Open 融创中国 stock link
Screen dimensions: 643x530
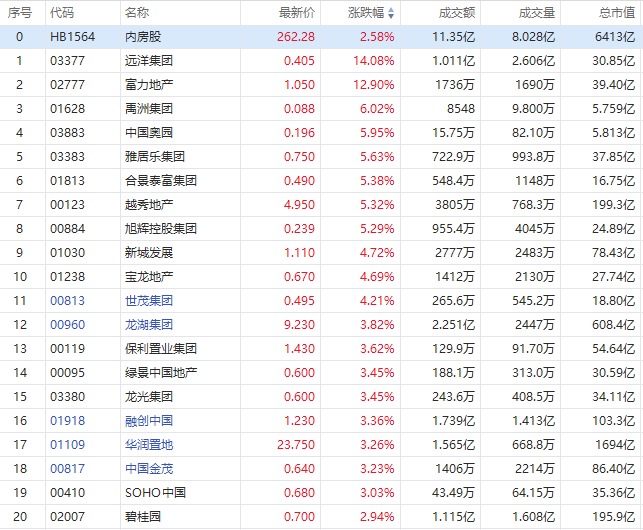tap(149, 420)
